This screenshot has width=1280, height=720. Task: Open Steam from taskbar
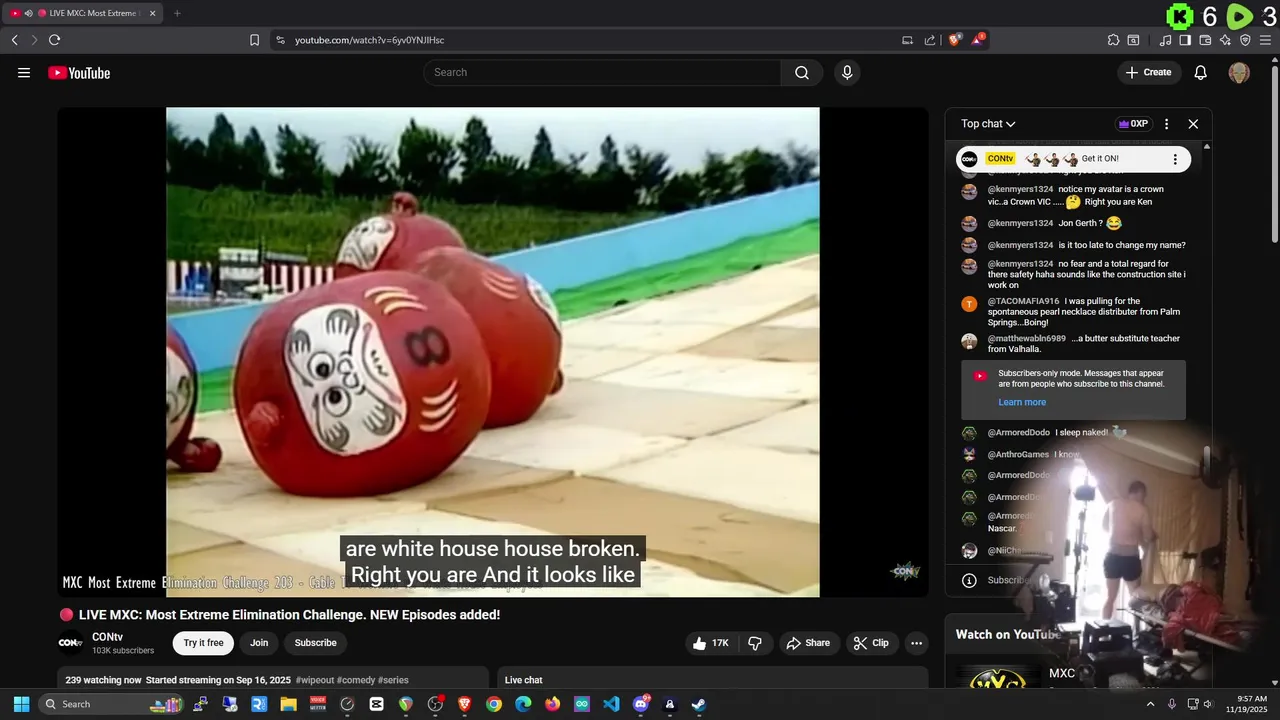(699, 704)
